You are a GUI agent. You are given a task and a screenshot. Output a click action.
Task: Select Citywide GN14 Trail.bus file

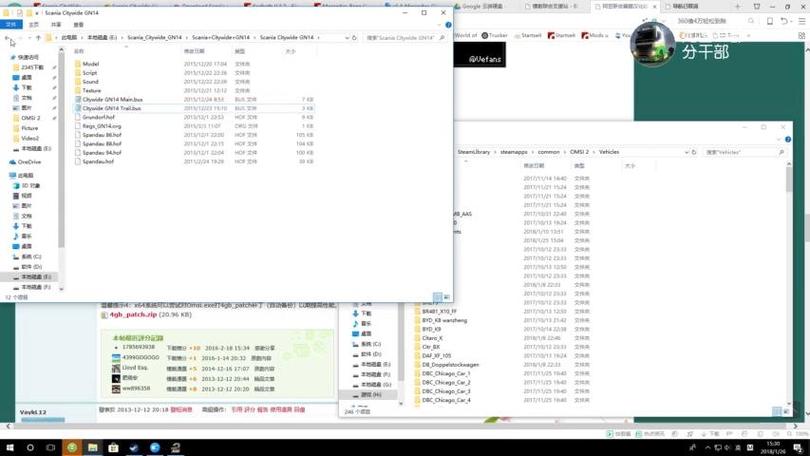click(x=112, y=108)
